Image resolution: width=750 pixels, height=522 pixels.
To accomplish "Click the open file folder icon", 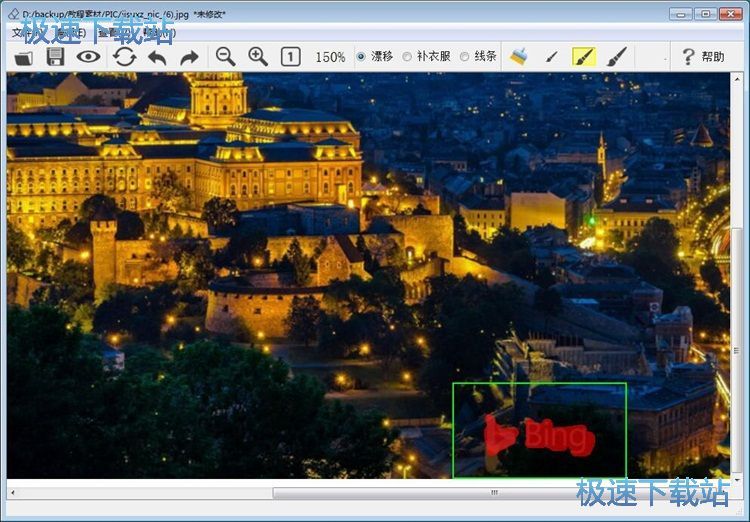I will coord(23,57).
